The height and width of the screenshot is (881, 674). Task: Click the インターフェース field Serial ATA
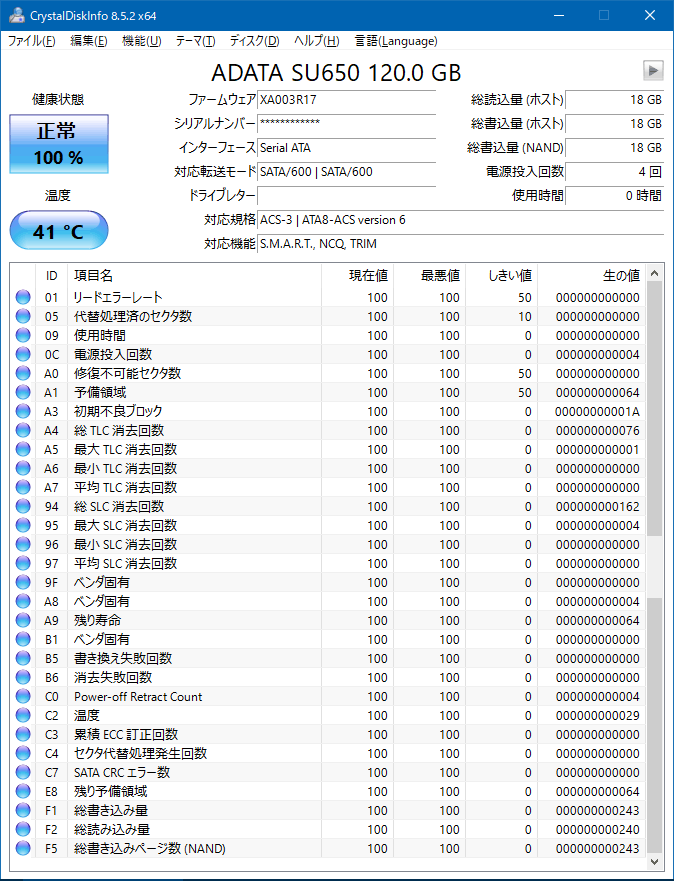[x=347, y=148]
